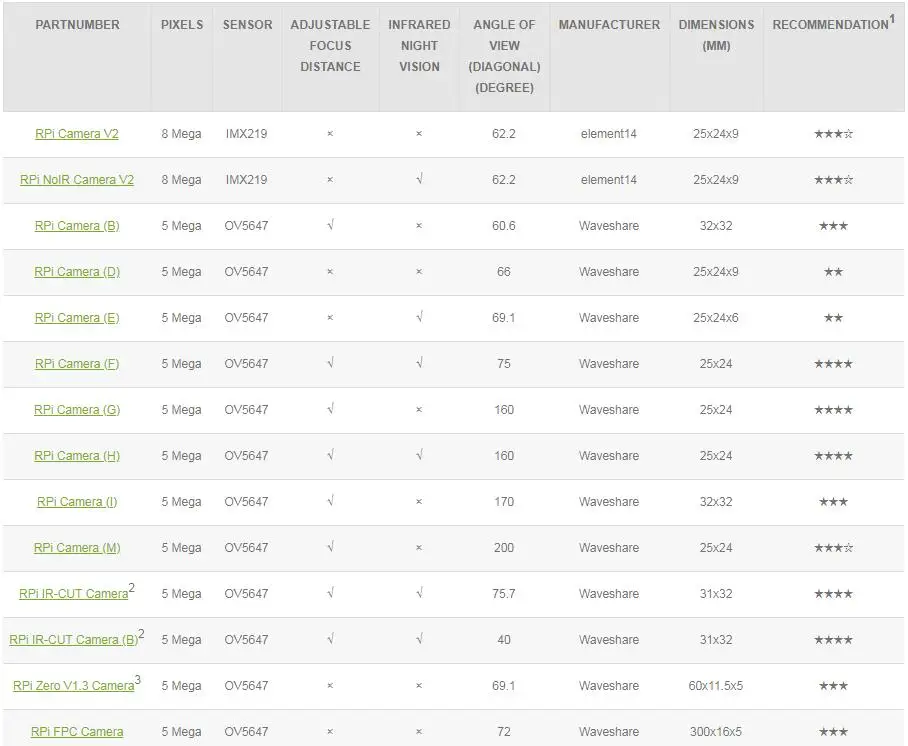Viewport: 908px width, 746px height.
Task: Open the RPi Camera (I) link
Action: (77, 502)
